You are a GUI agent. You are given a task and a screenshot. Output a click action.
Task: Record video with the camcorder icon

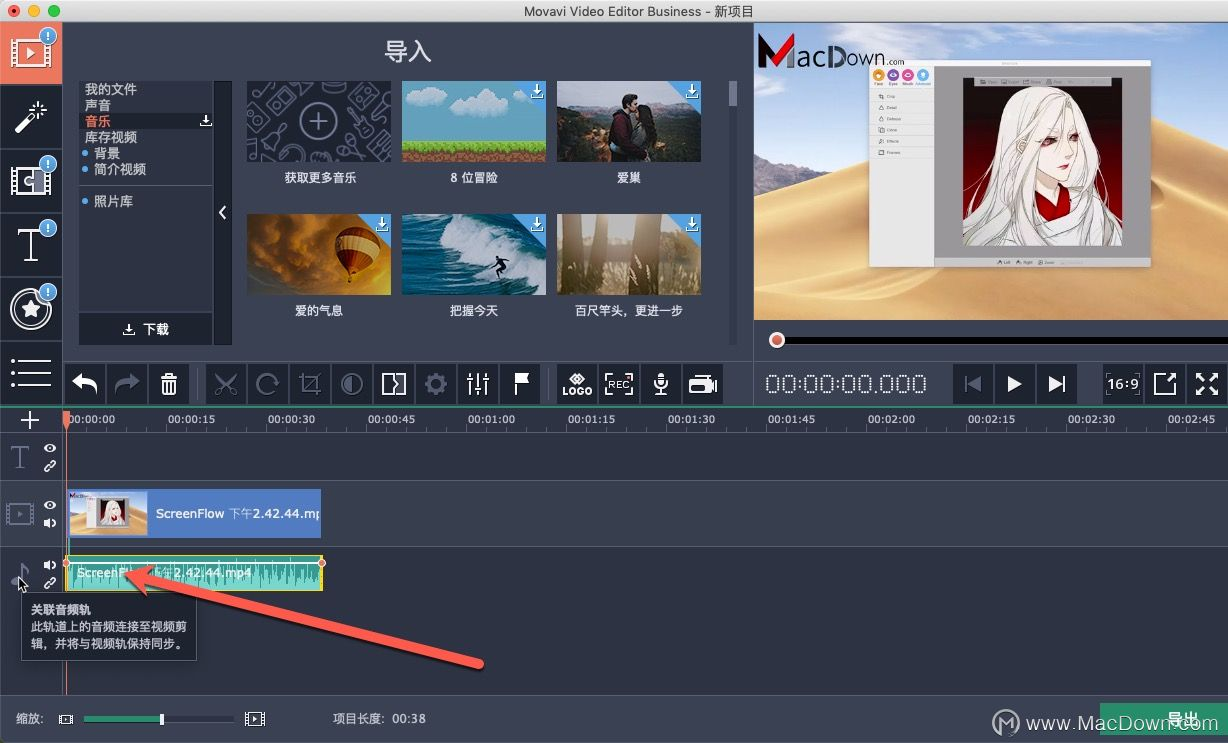pos(703,383)
